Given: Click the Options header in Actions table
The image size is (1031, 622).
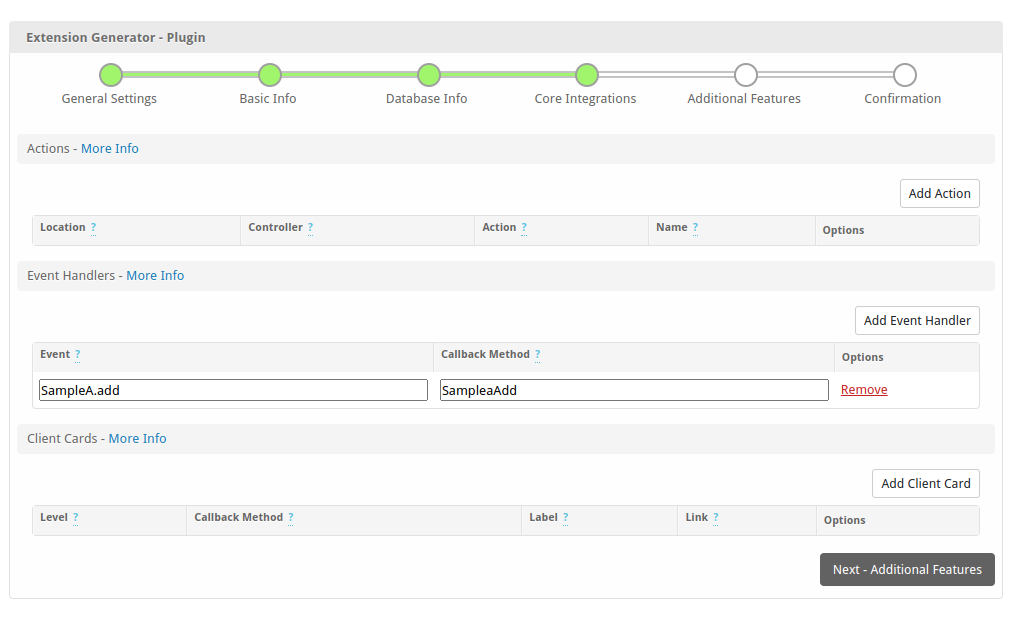Looking at the screenshot, I should point(844,230).
